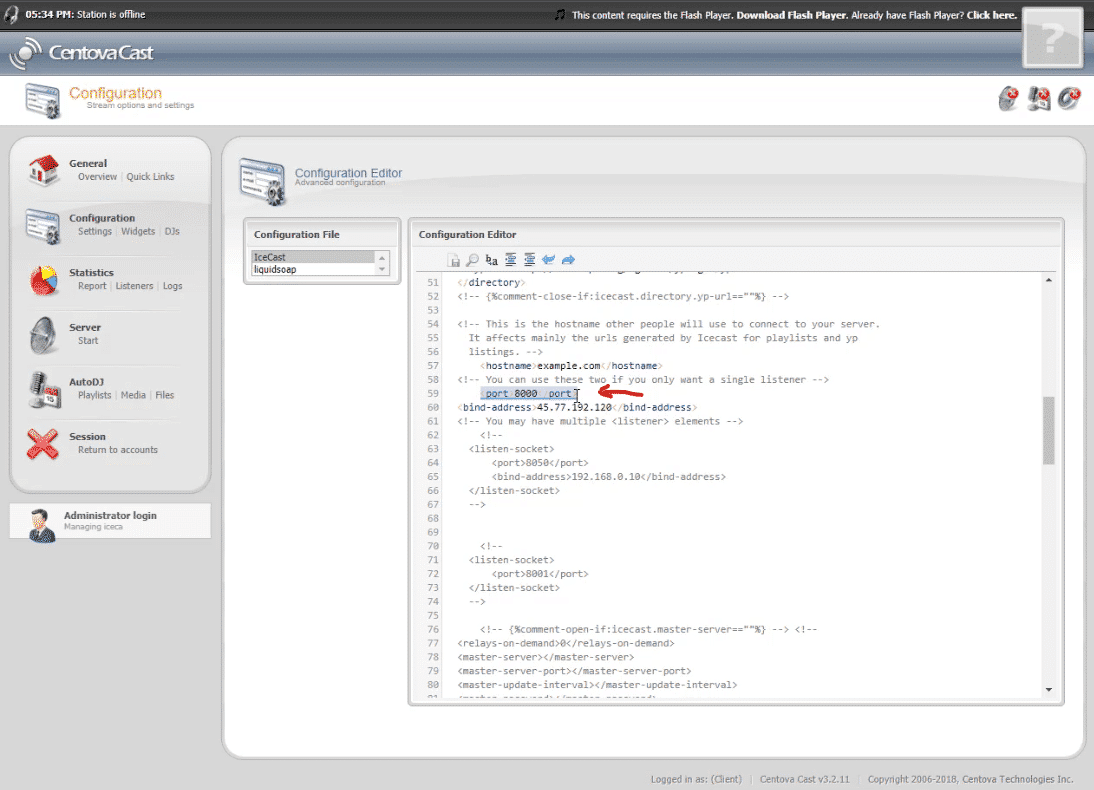The image size is (1094, 790).
Task: Click the Session red X icon
Action: coord(43,444)
